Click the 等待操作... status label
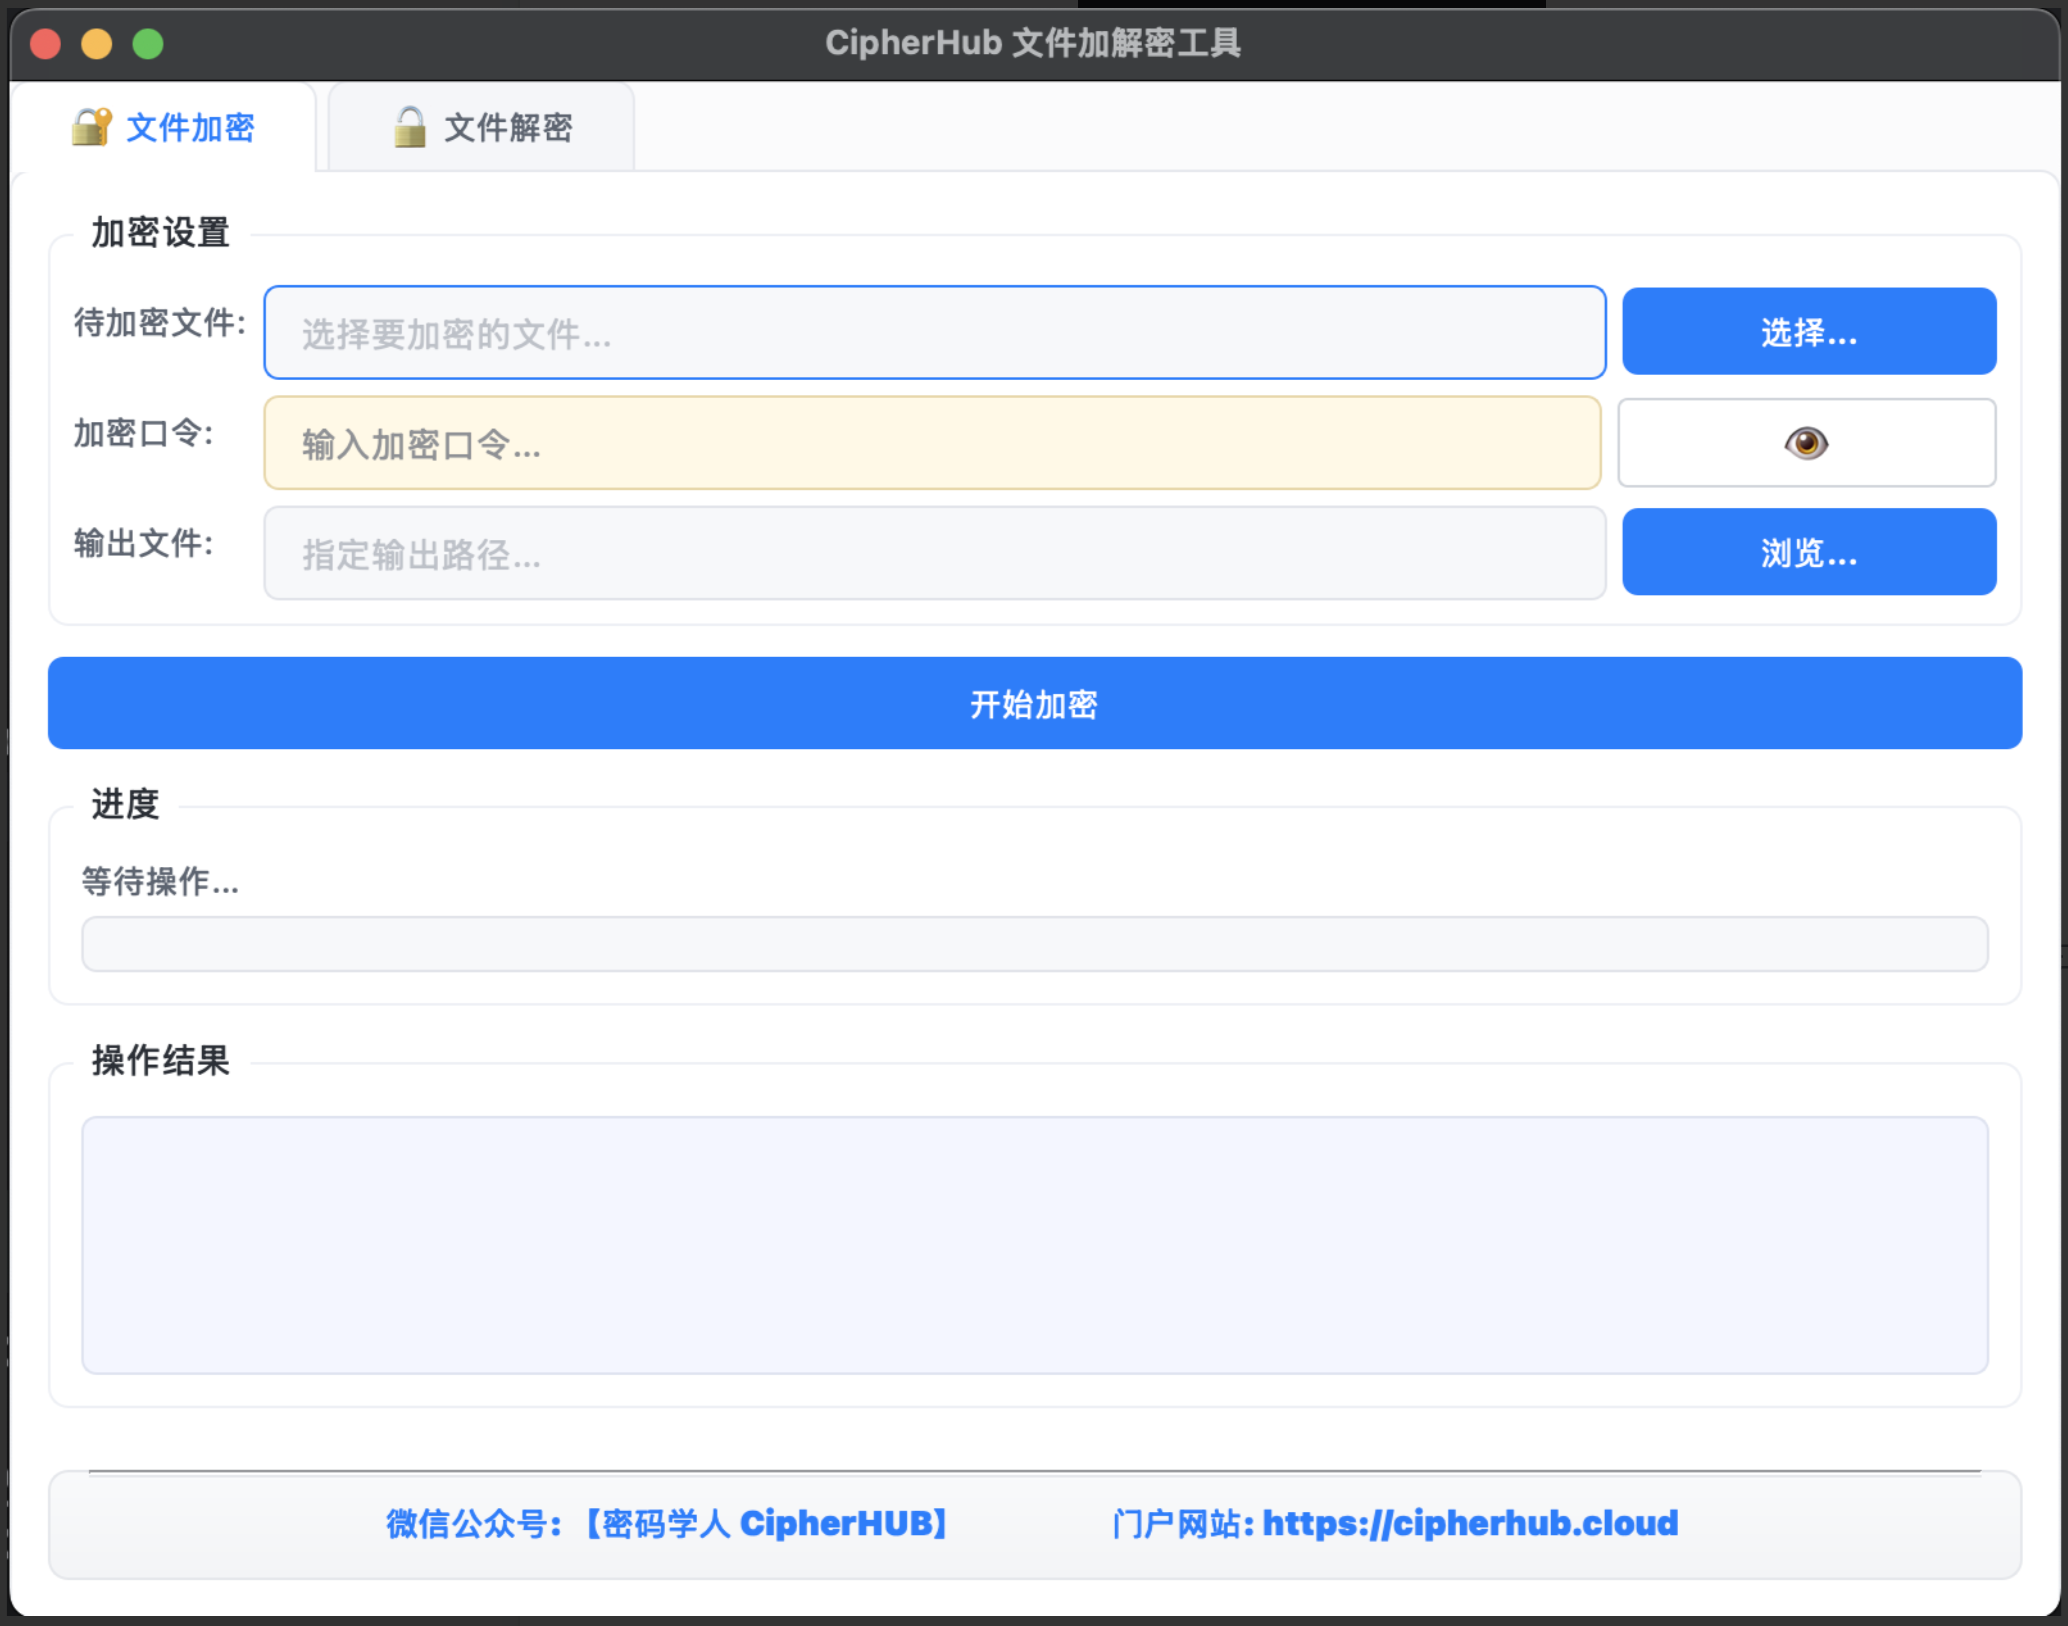This screenshot has width=2068, height=1626. click(160, 881)
